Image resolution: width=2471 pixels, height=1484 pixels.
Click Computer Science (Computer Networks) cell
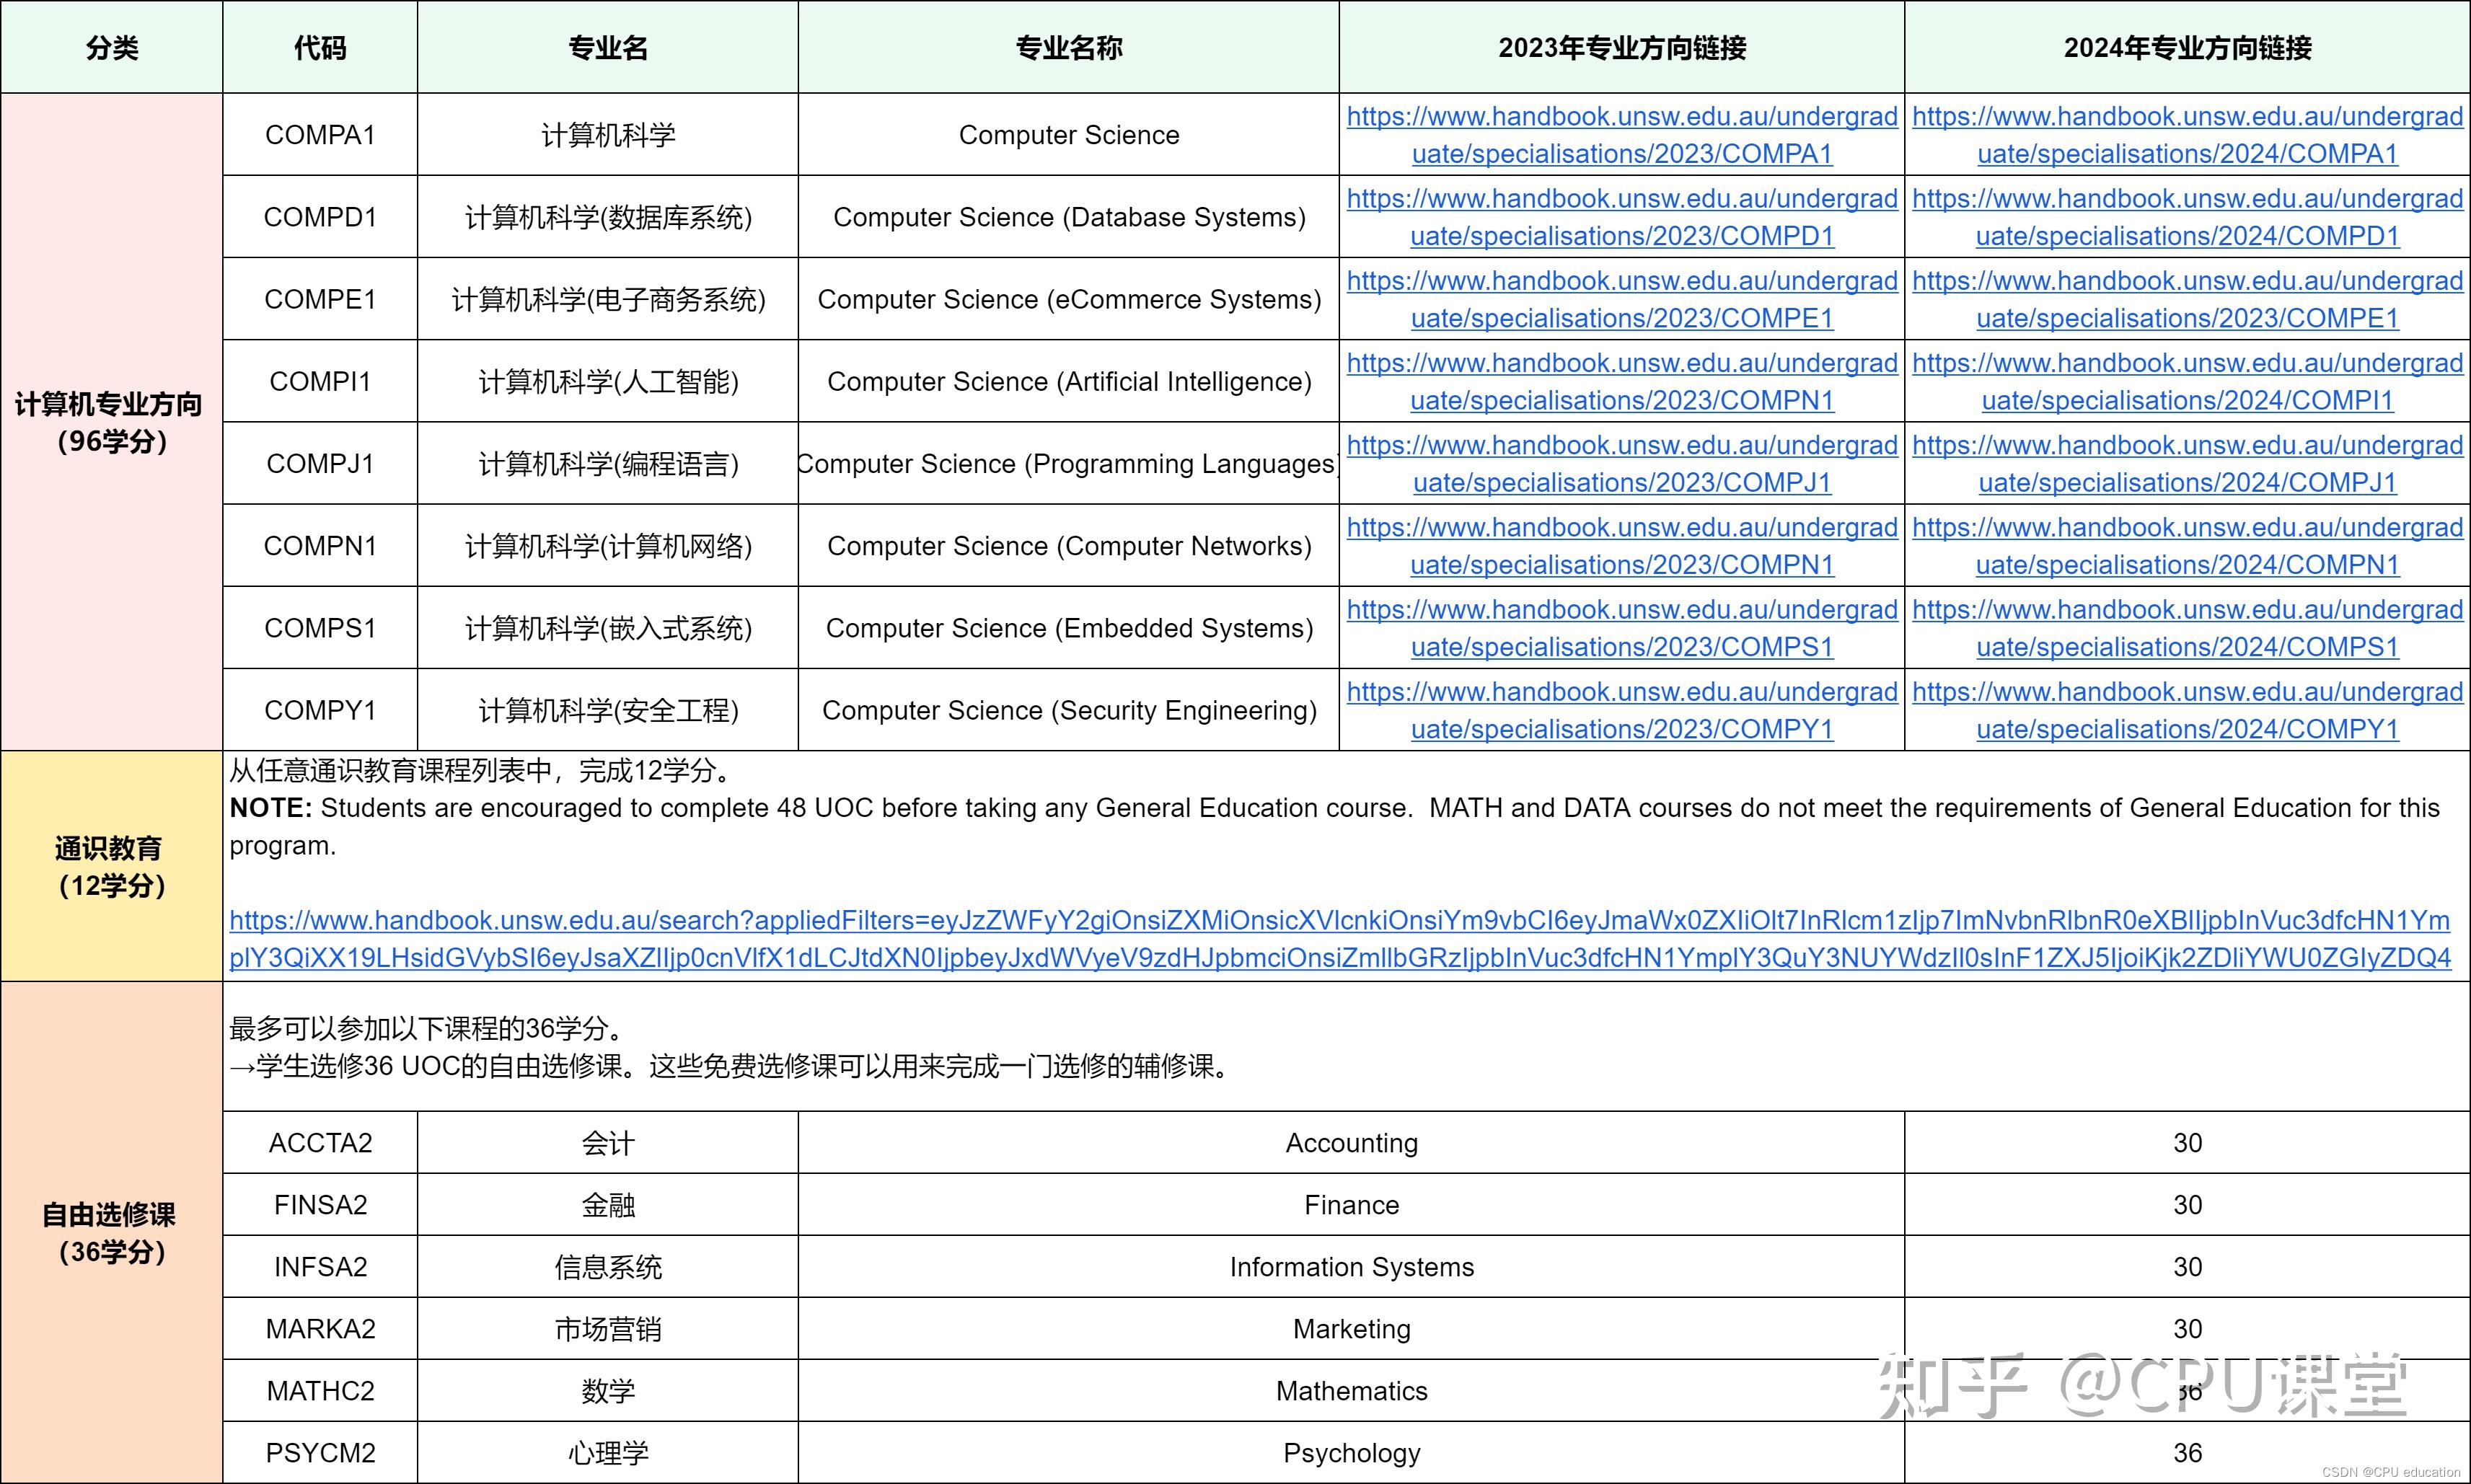[1068, 545]
